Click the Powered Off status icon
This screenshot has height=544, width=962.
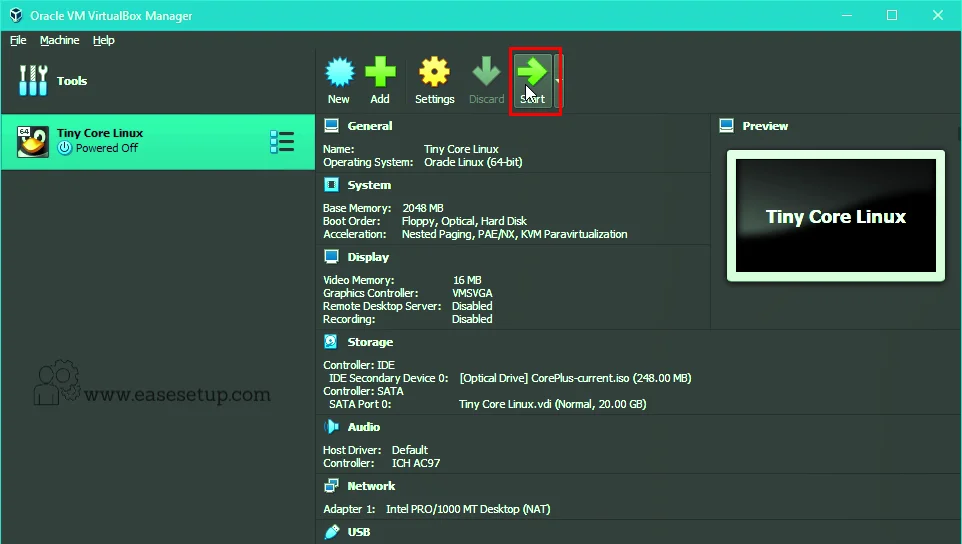click(x=64, y=148)
